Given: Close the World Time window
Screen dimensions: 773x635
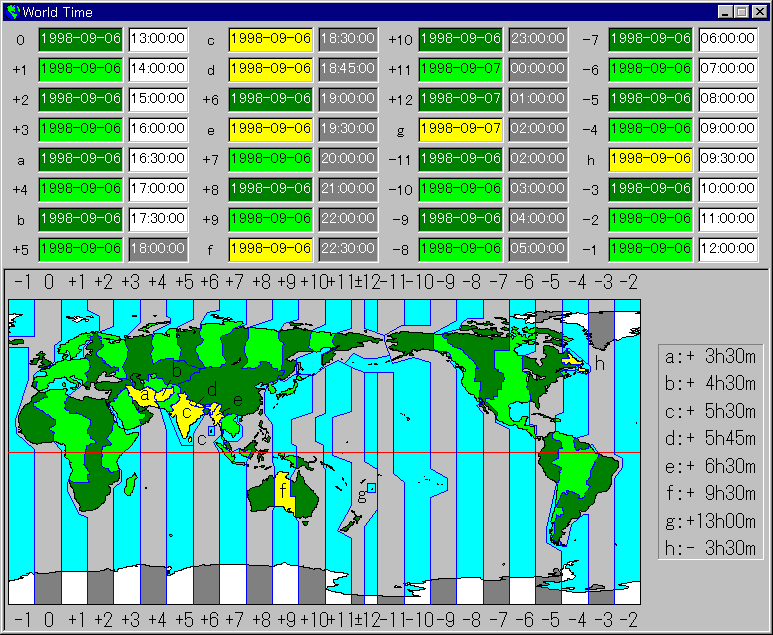Looking at the screenshot, I should click(759, 12).
